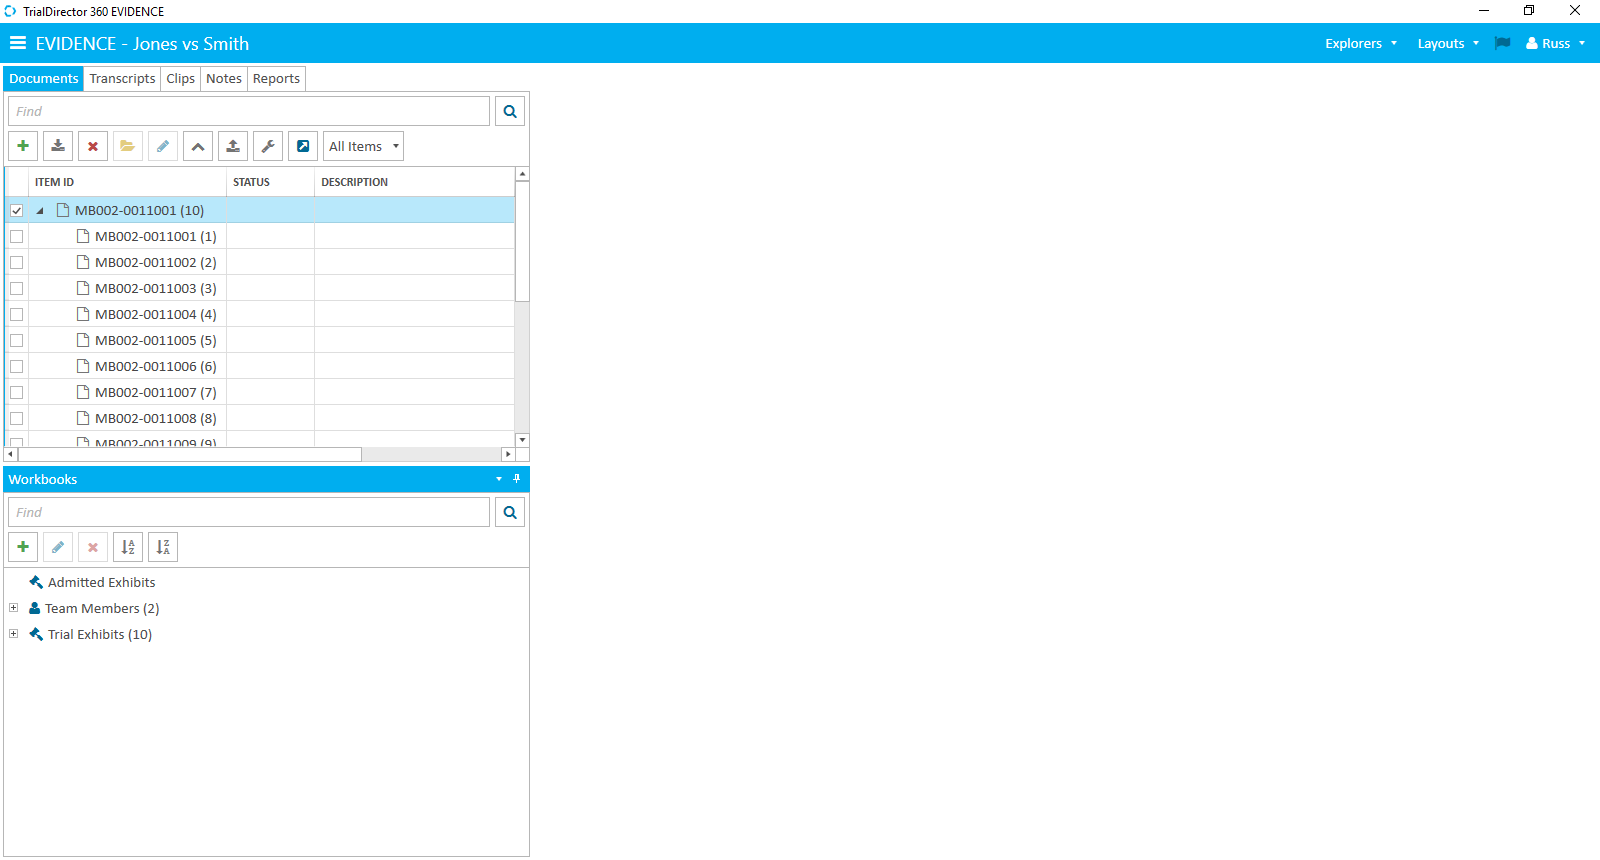Screen dimensions: 1600x860
Task: Uncheck the MB002-0011001 (10) parent document
Action: (x=17, y=211)
